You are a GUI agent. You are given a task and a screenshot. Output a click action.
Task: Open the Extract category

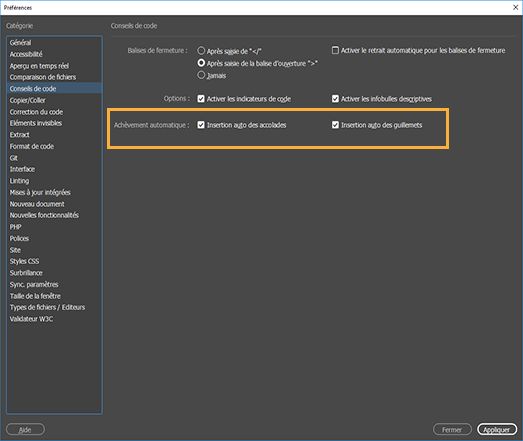(x=54, y=135)
